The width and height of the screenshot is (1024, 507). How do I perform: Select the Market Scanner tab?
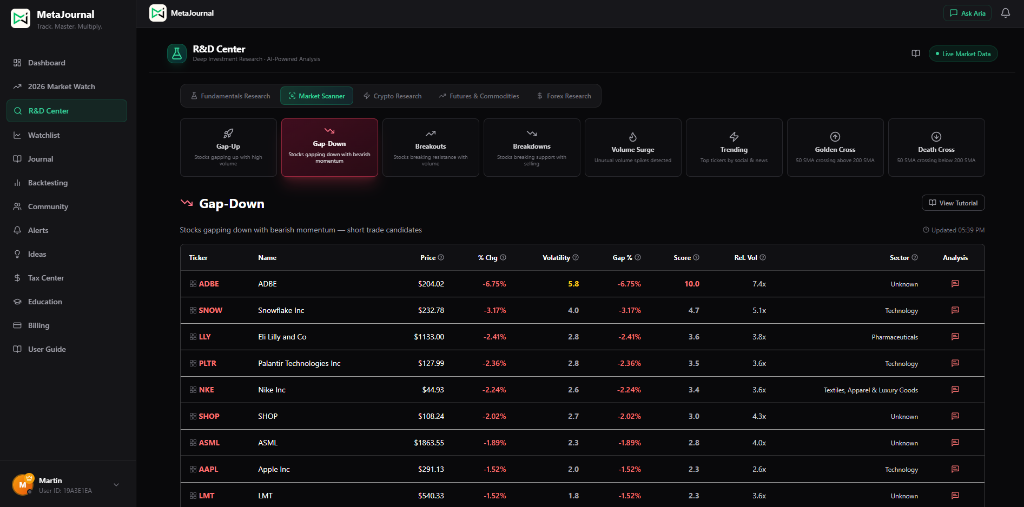point(317,96)
